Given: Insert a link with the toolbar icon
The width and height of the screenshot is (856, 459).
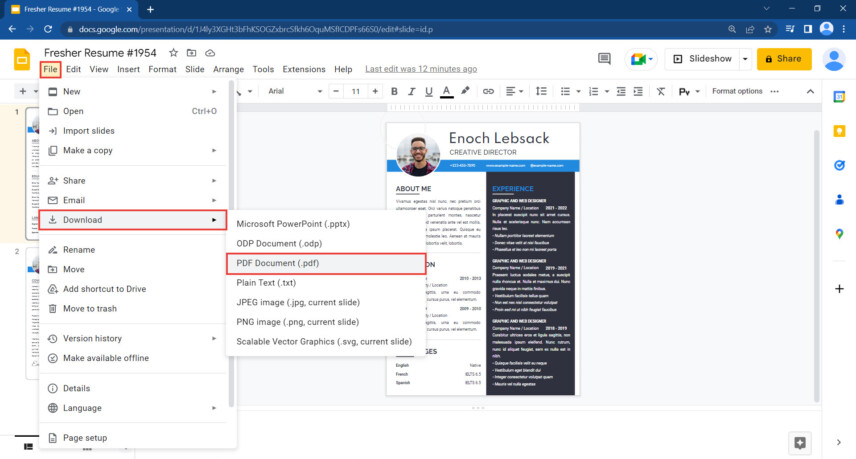Looking at the screenshot, I should point(488,91).
